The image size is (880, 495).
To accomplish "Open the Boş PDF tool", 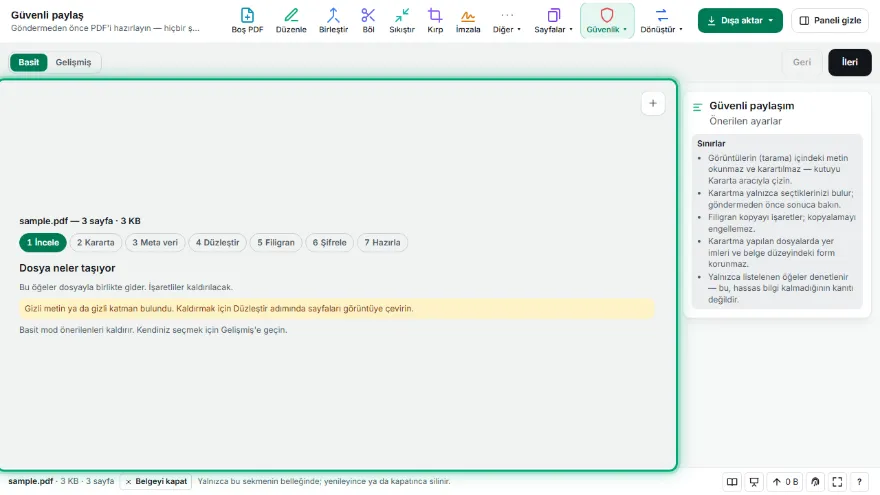I will tap(247, 20).
